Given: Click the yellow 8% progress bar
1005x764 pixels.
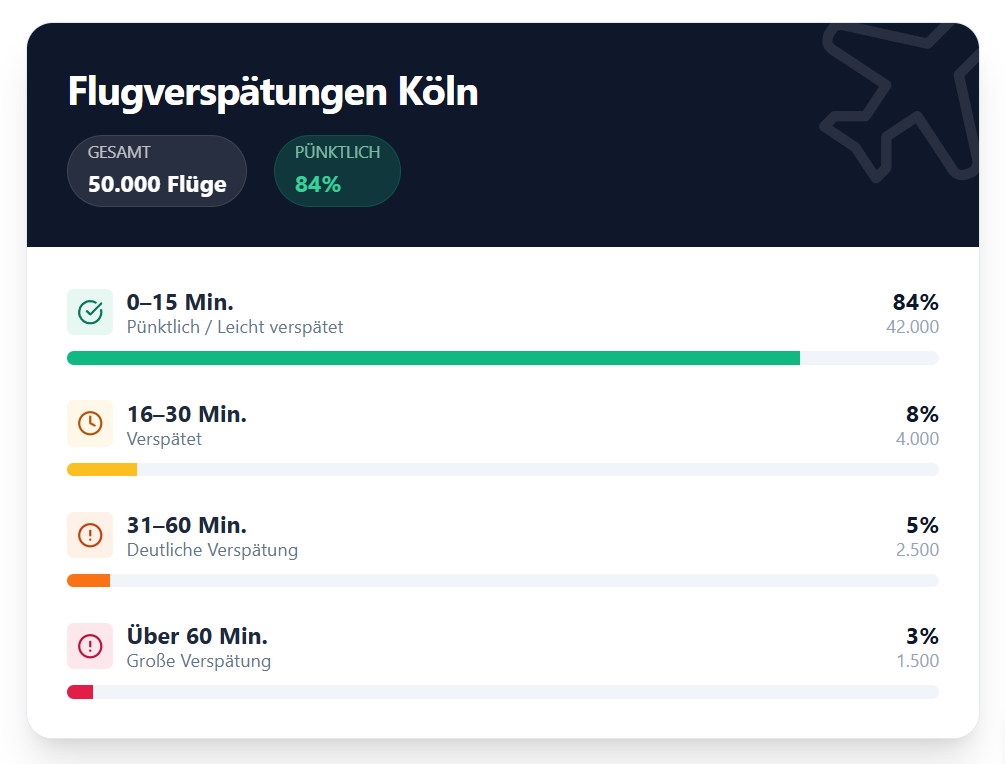Looking at the screenshot, I should pos(102,469).
